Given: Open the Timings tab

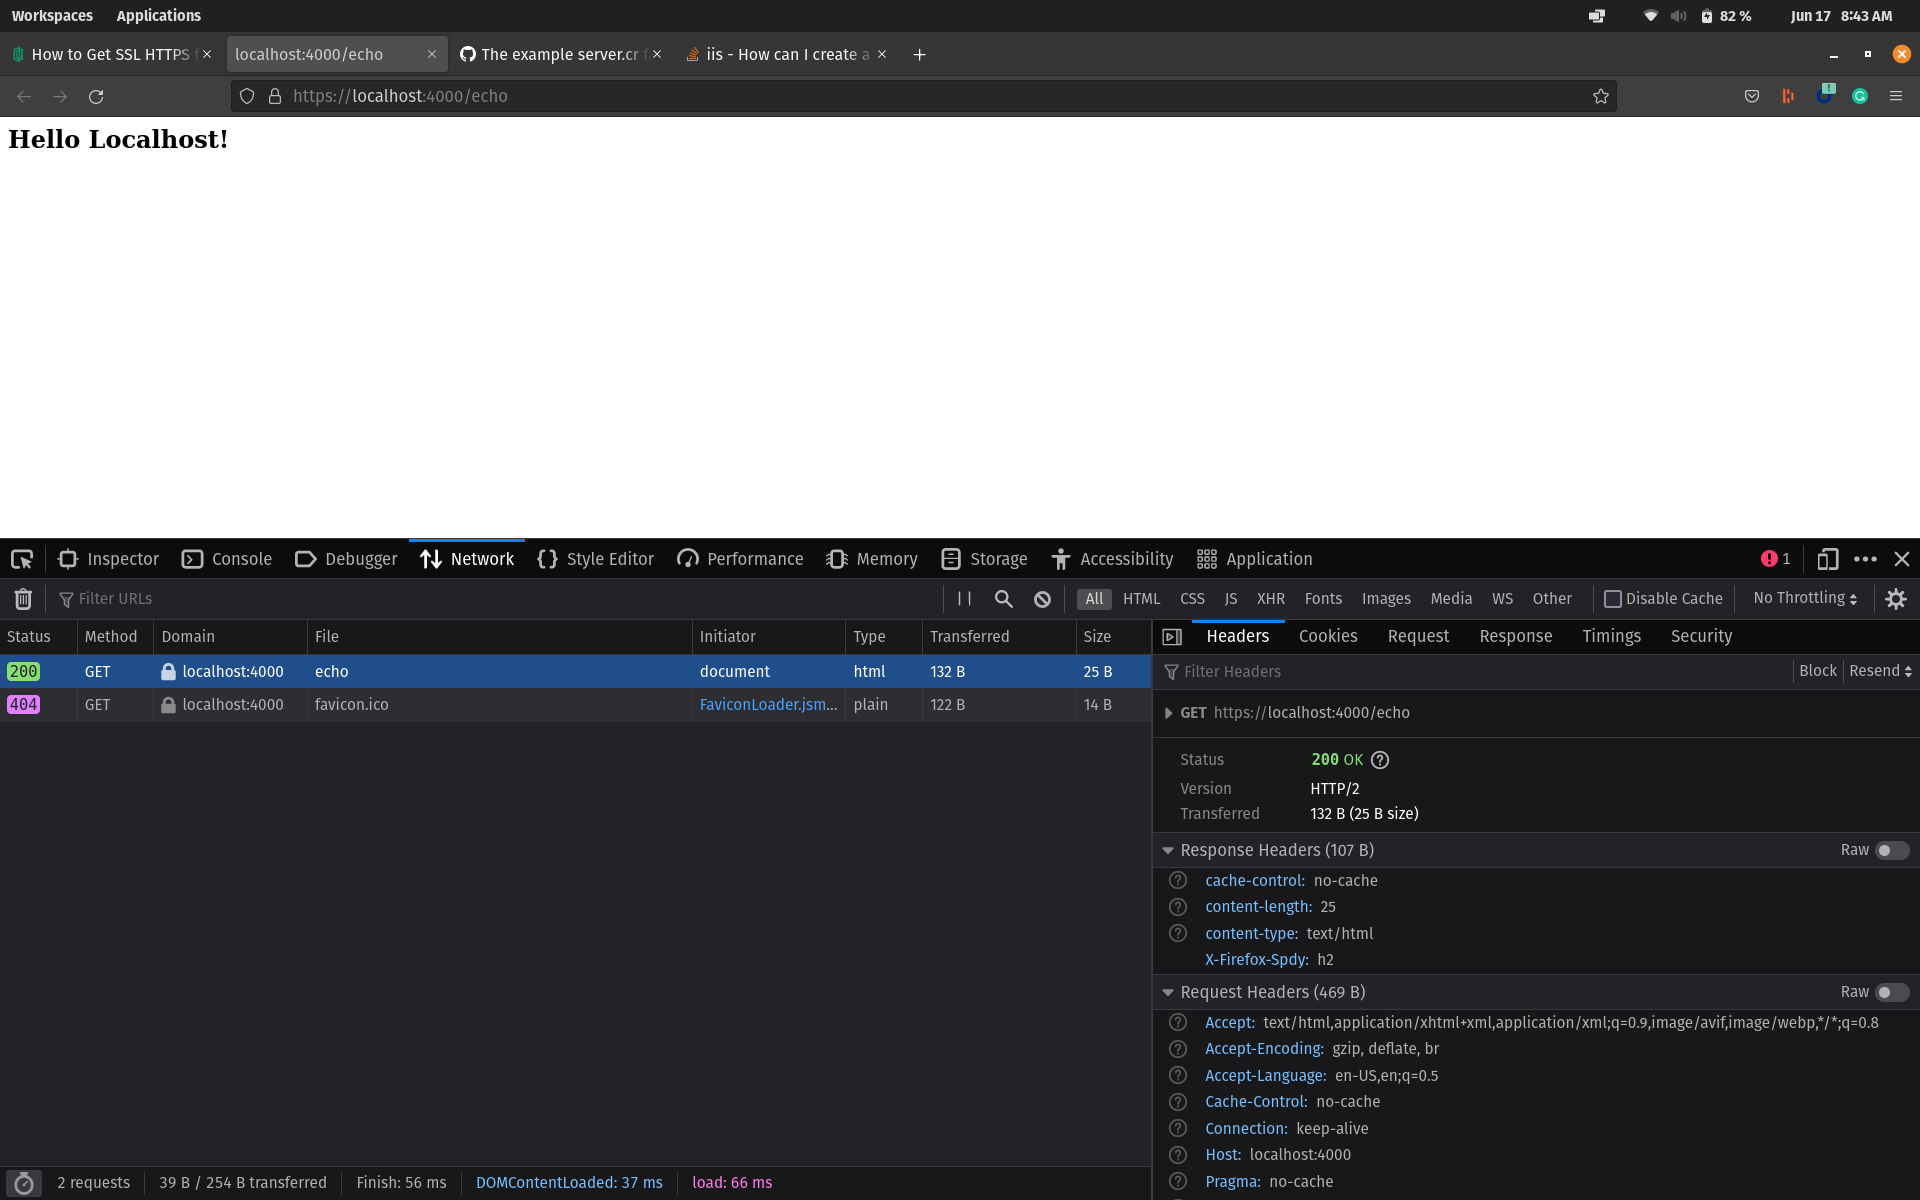Looking at the screenshot, I should [x=1610, y=636].
